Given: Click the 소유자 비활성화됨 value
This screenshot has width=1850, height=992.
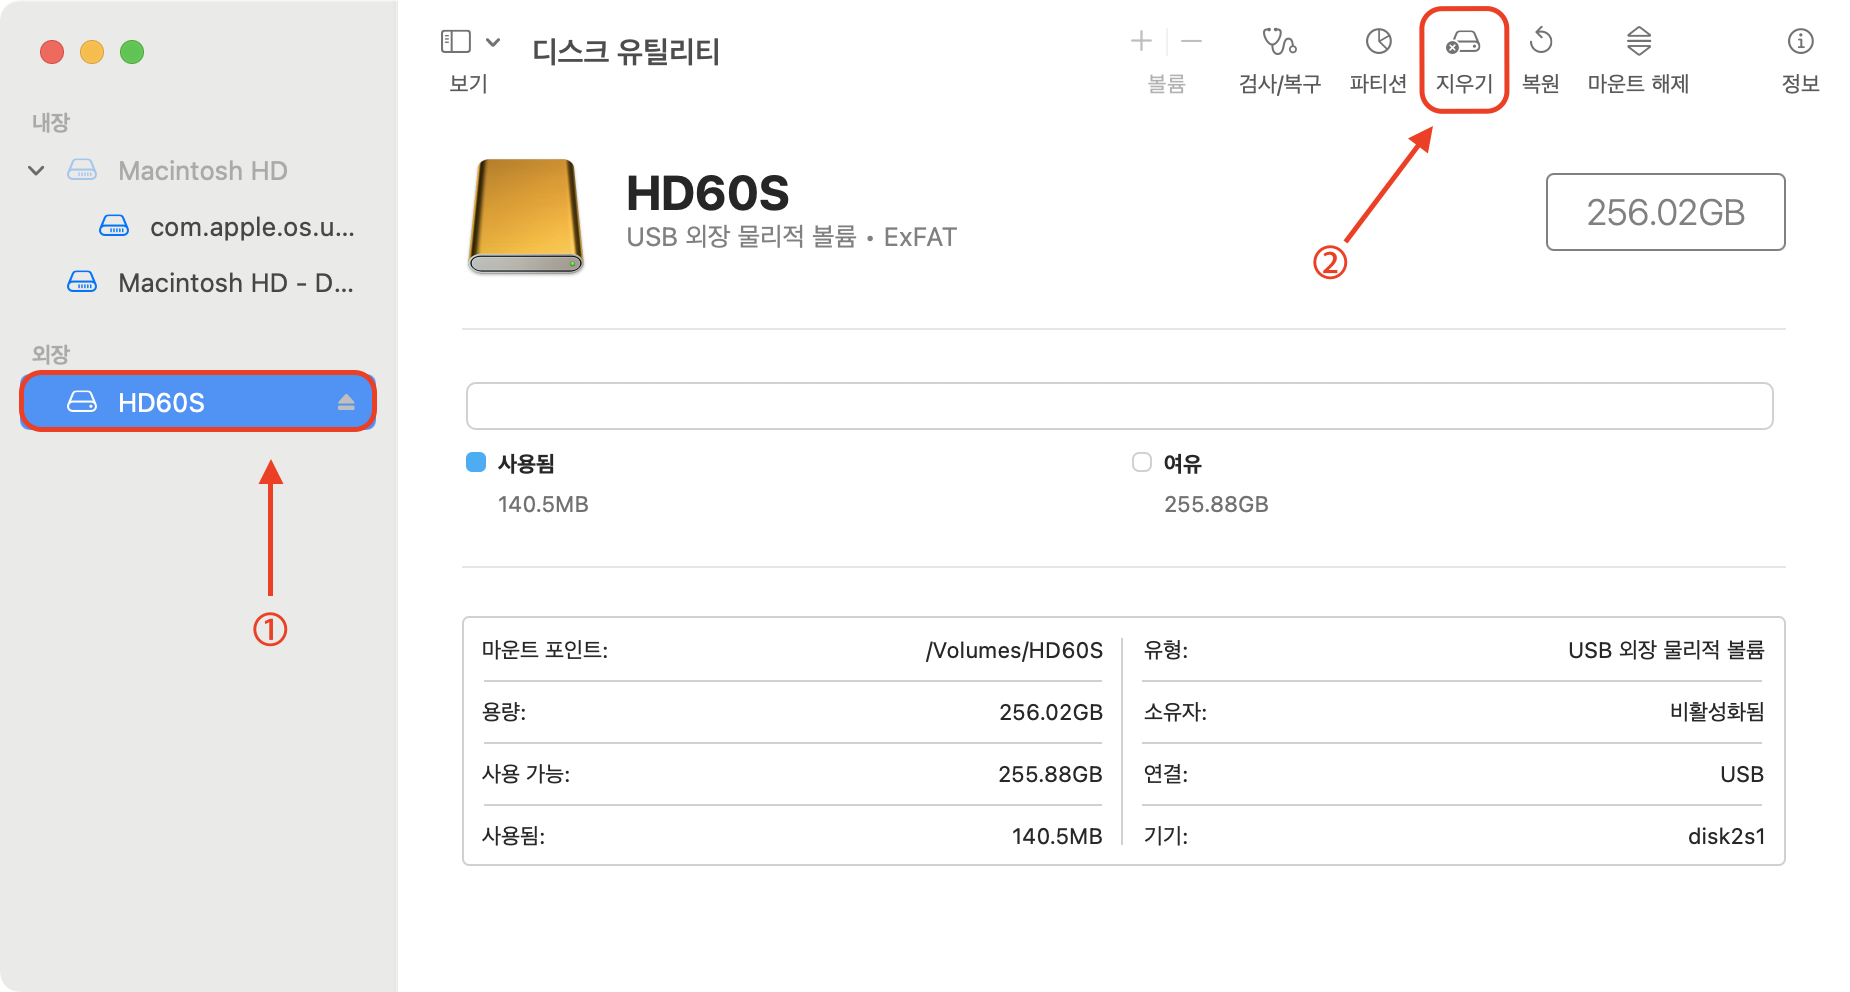Looking at the screenshot, I should (1717, 712).
